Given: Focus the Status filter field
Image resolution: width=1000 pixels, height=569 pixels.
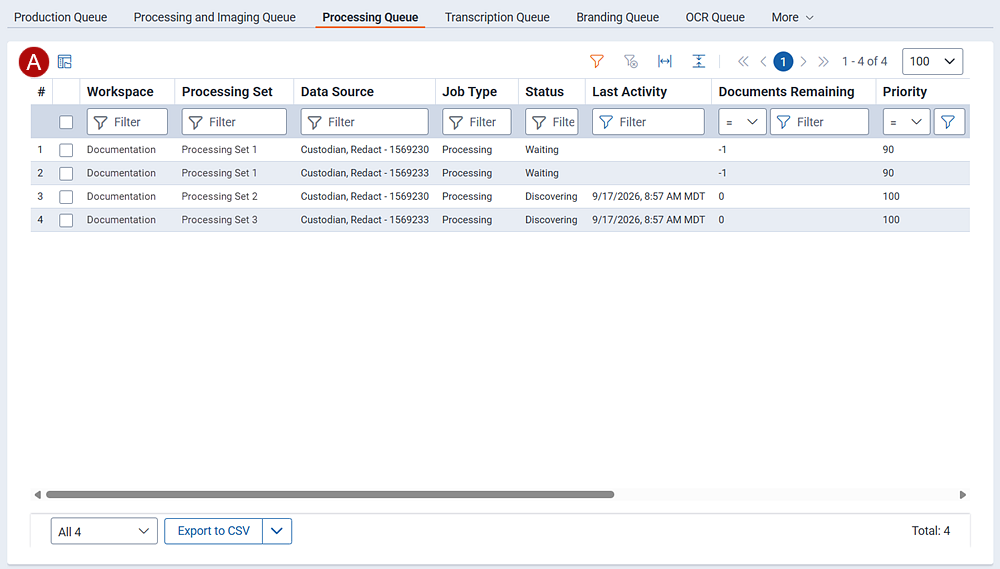Looking at the screenshot, I should (x=552, y=122).
